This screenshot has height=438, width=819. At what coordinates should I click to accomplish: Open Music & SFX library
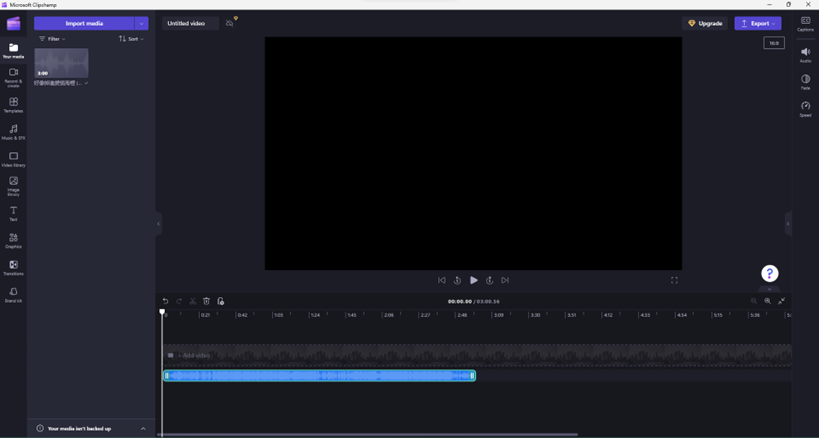click(x=13, y=132)
